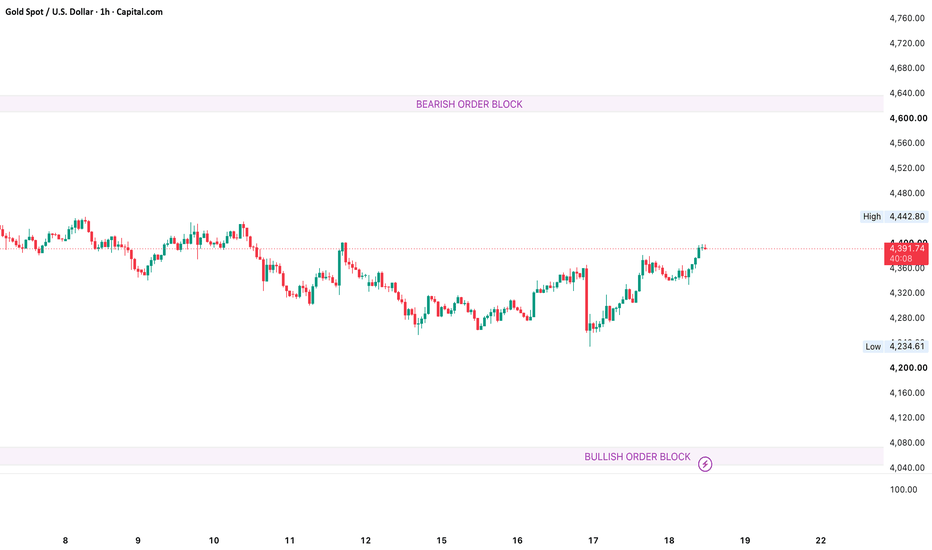The image size is (932, 550).
Task: Click the date 17 on time axis
Action: [x=593, y=540]
